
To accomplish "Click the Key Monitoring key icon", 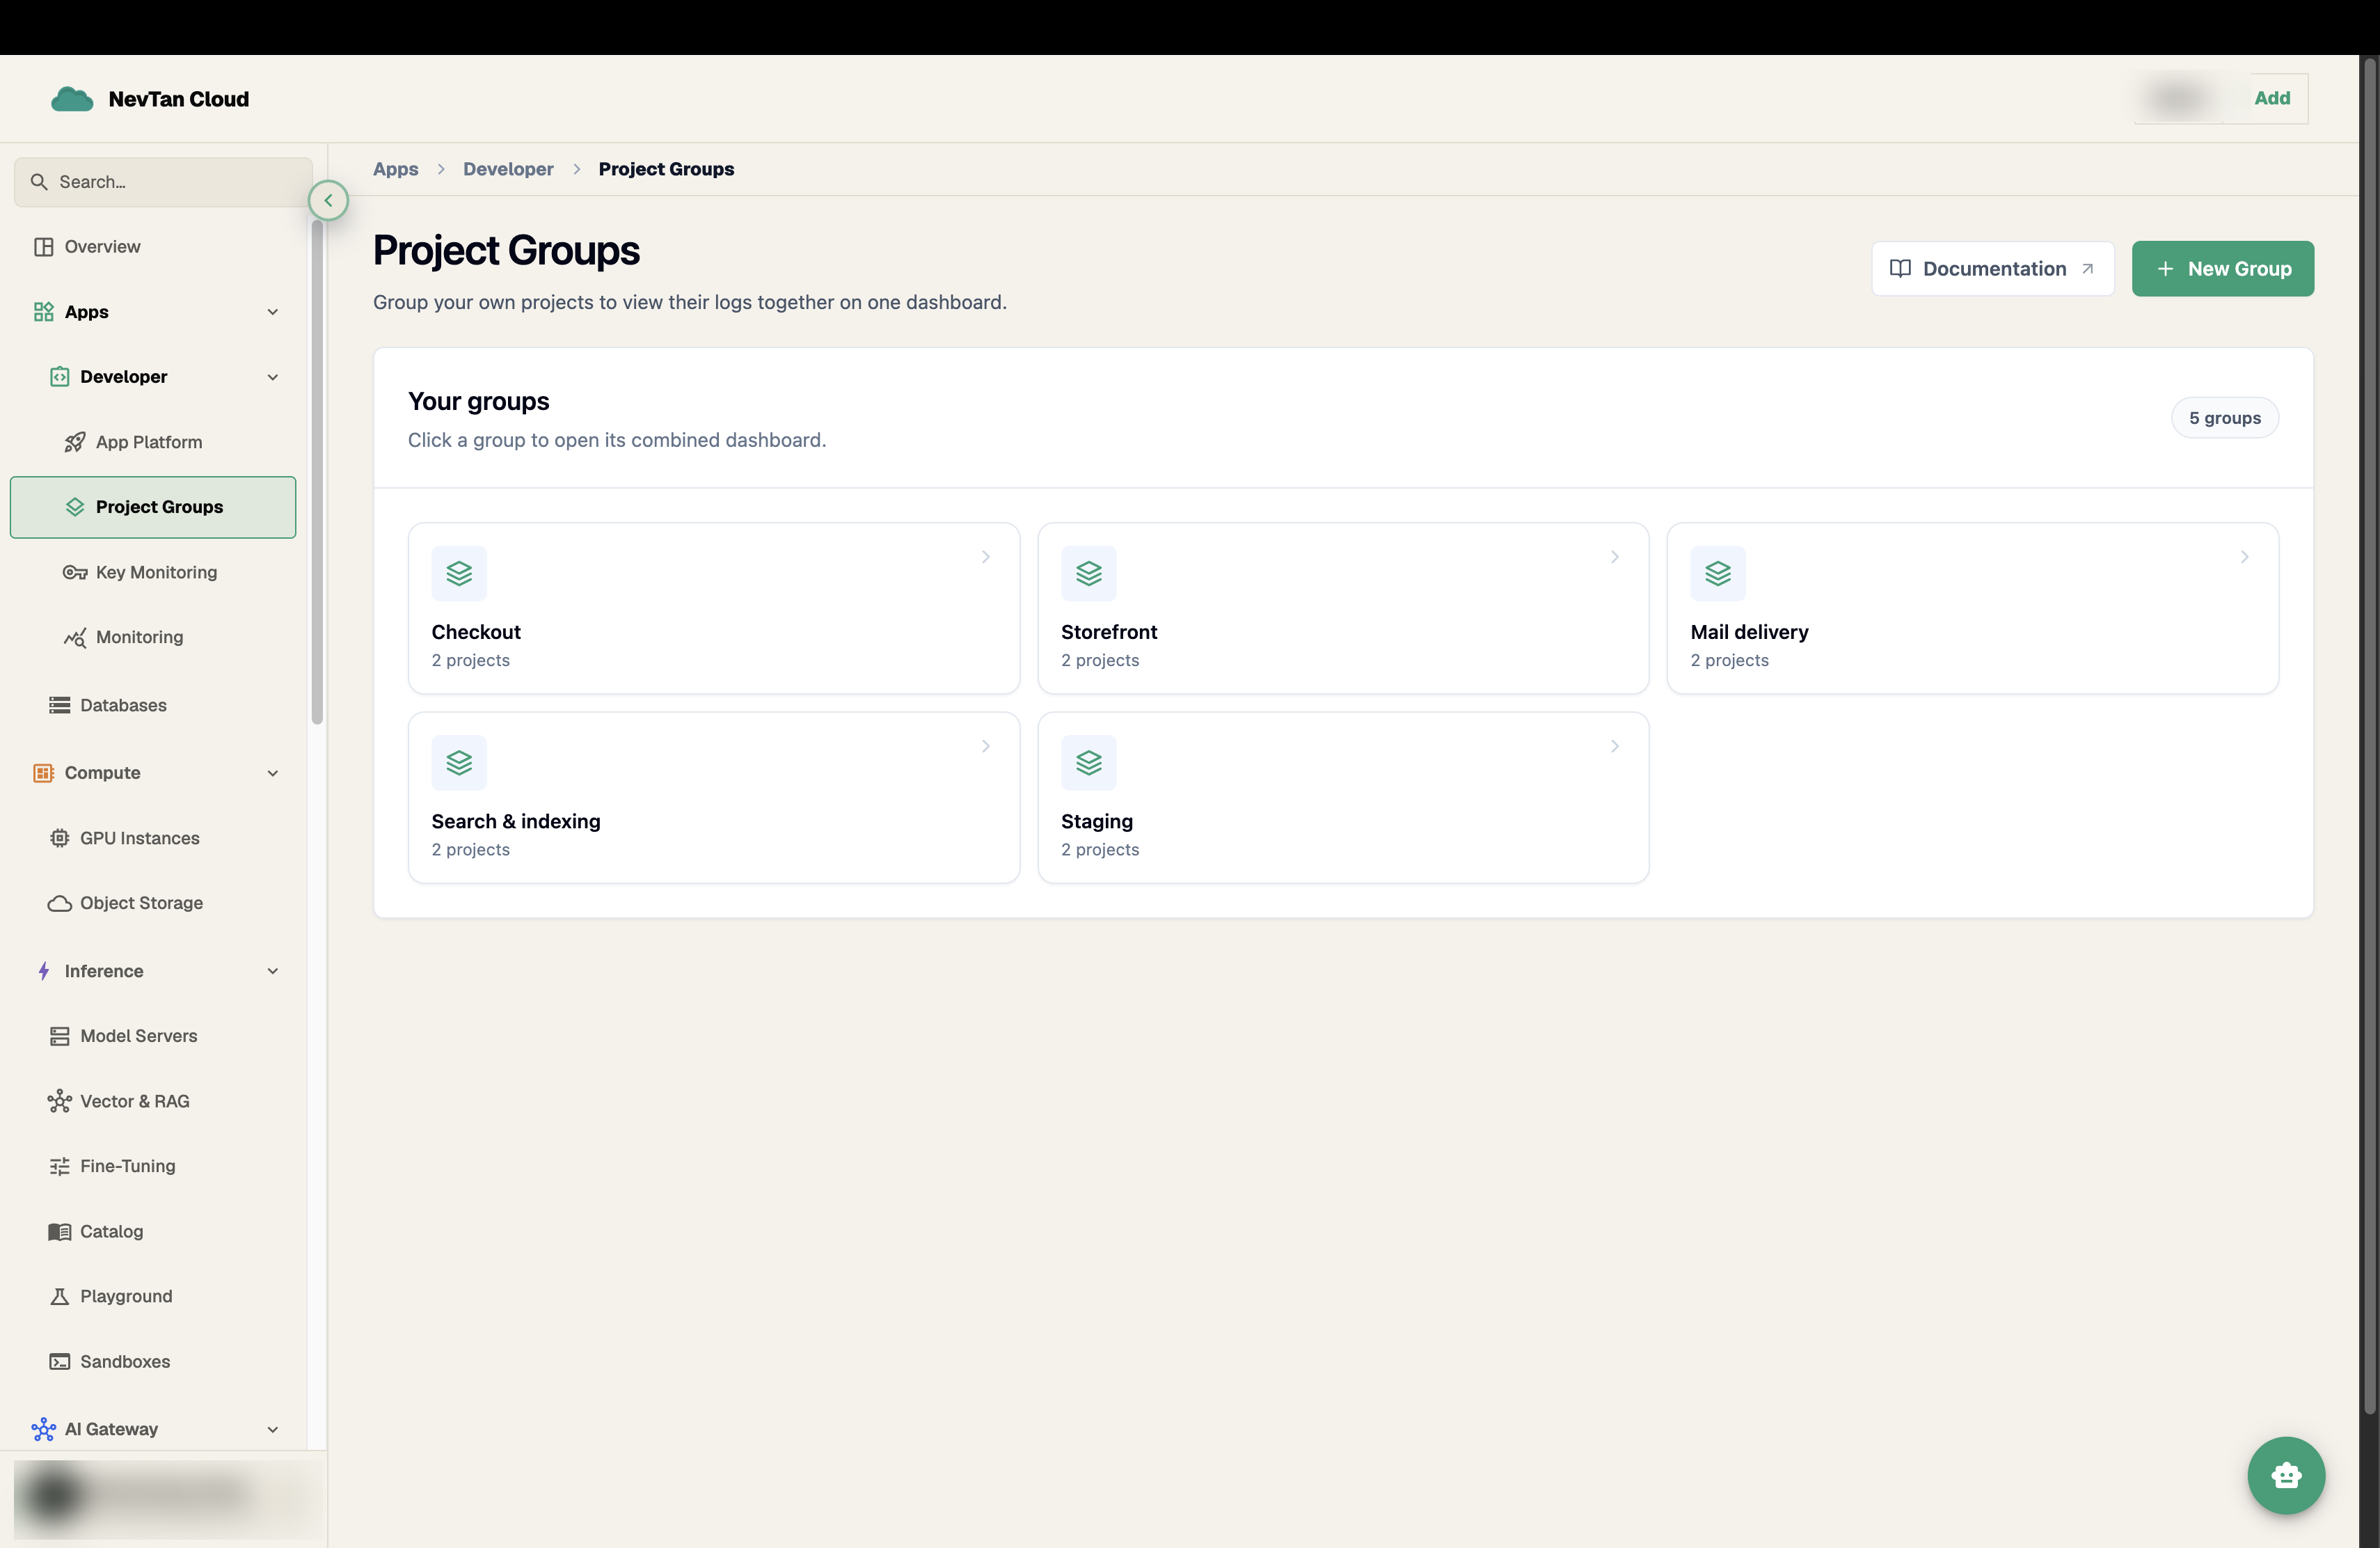I will click(75, 572).
